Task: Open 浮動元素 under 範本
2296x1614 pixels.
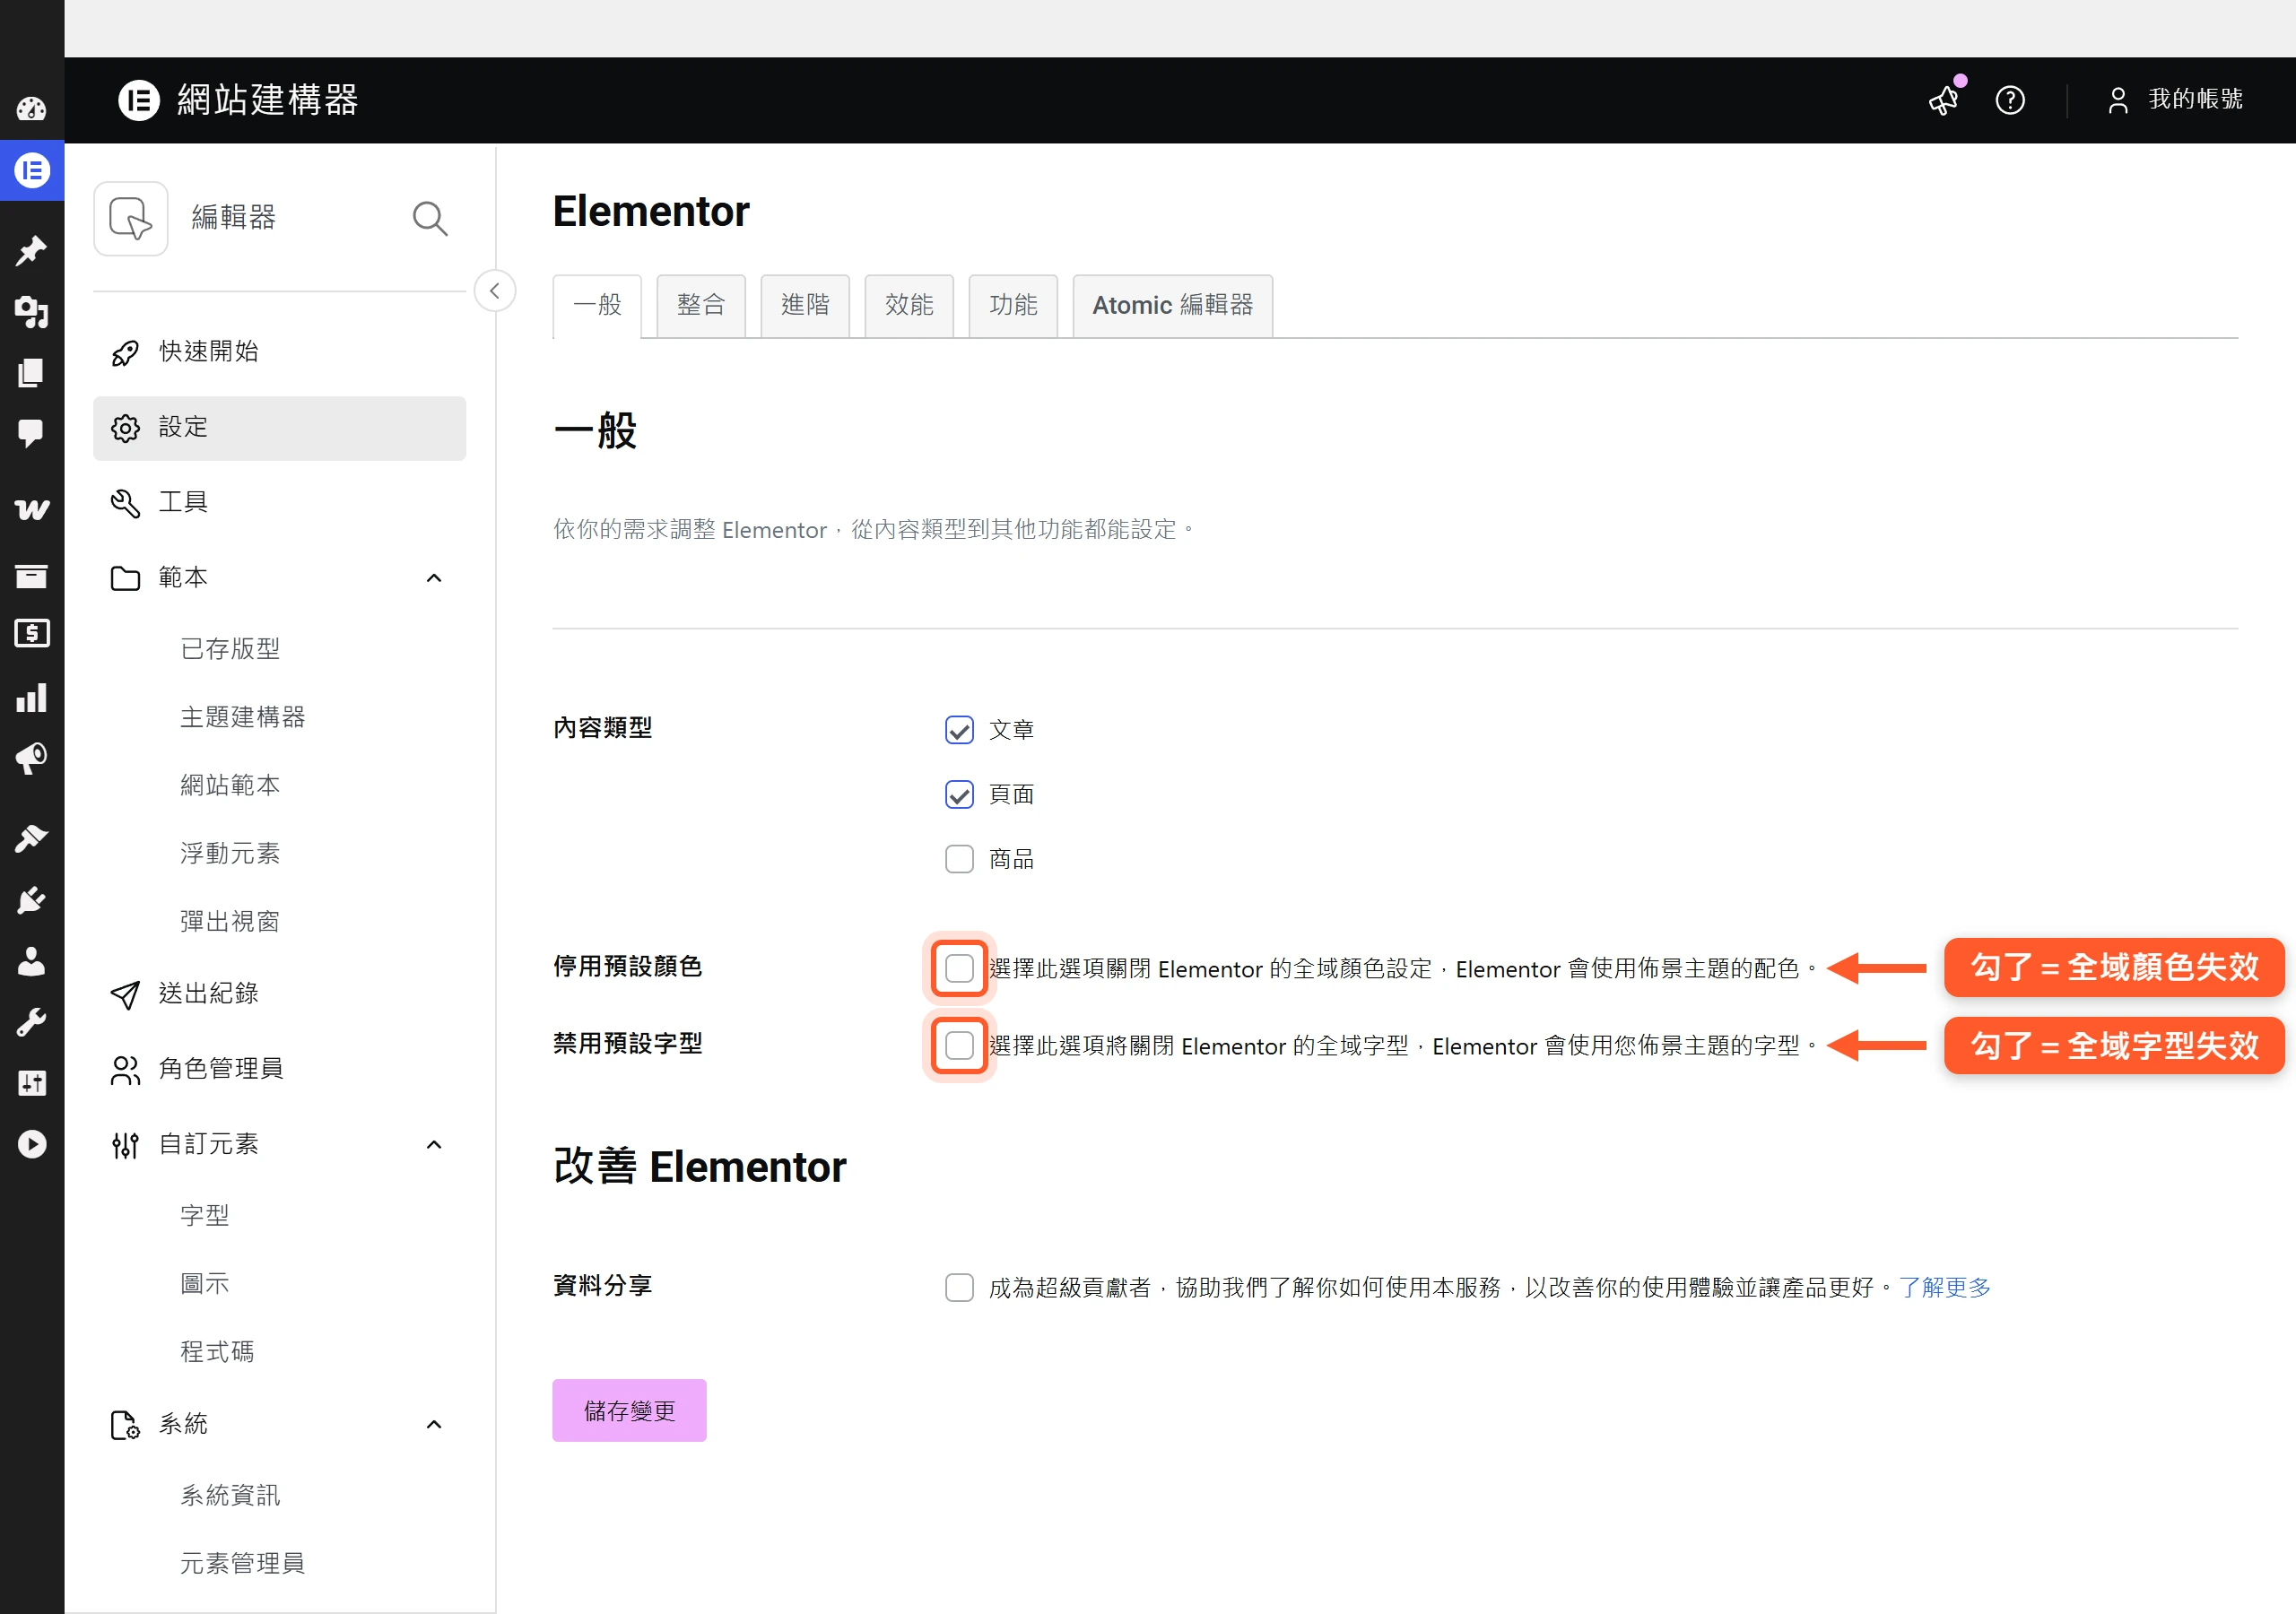Action: click(x=230, y=853)
